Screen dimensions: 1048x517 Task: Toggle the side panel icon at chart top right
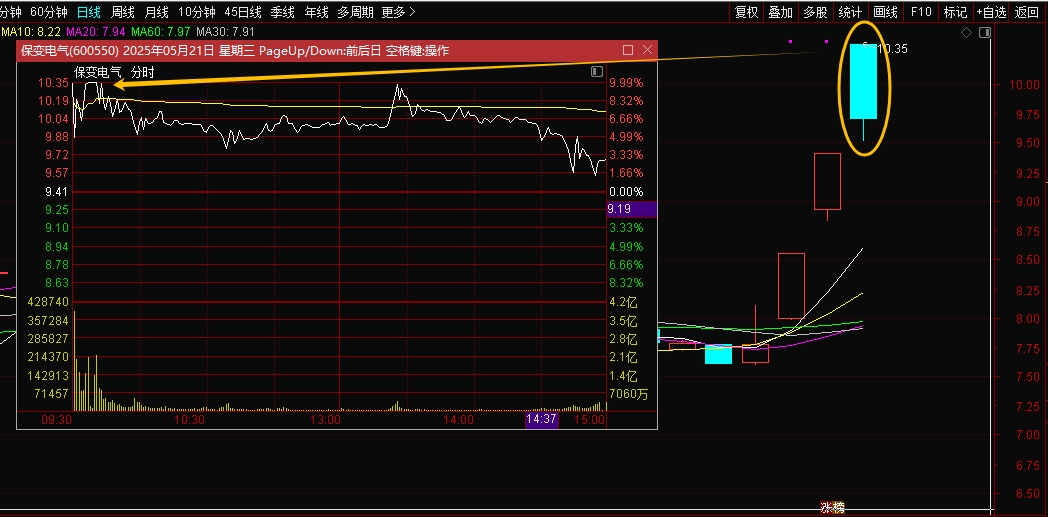pos(985,33)
